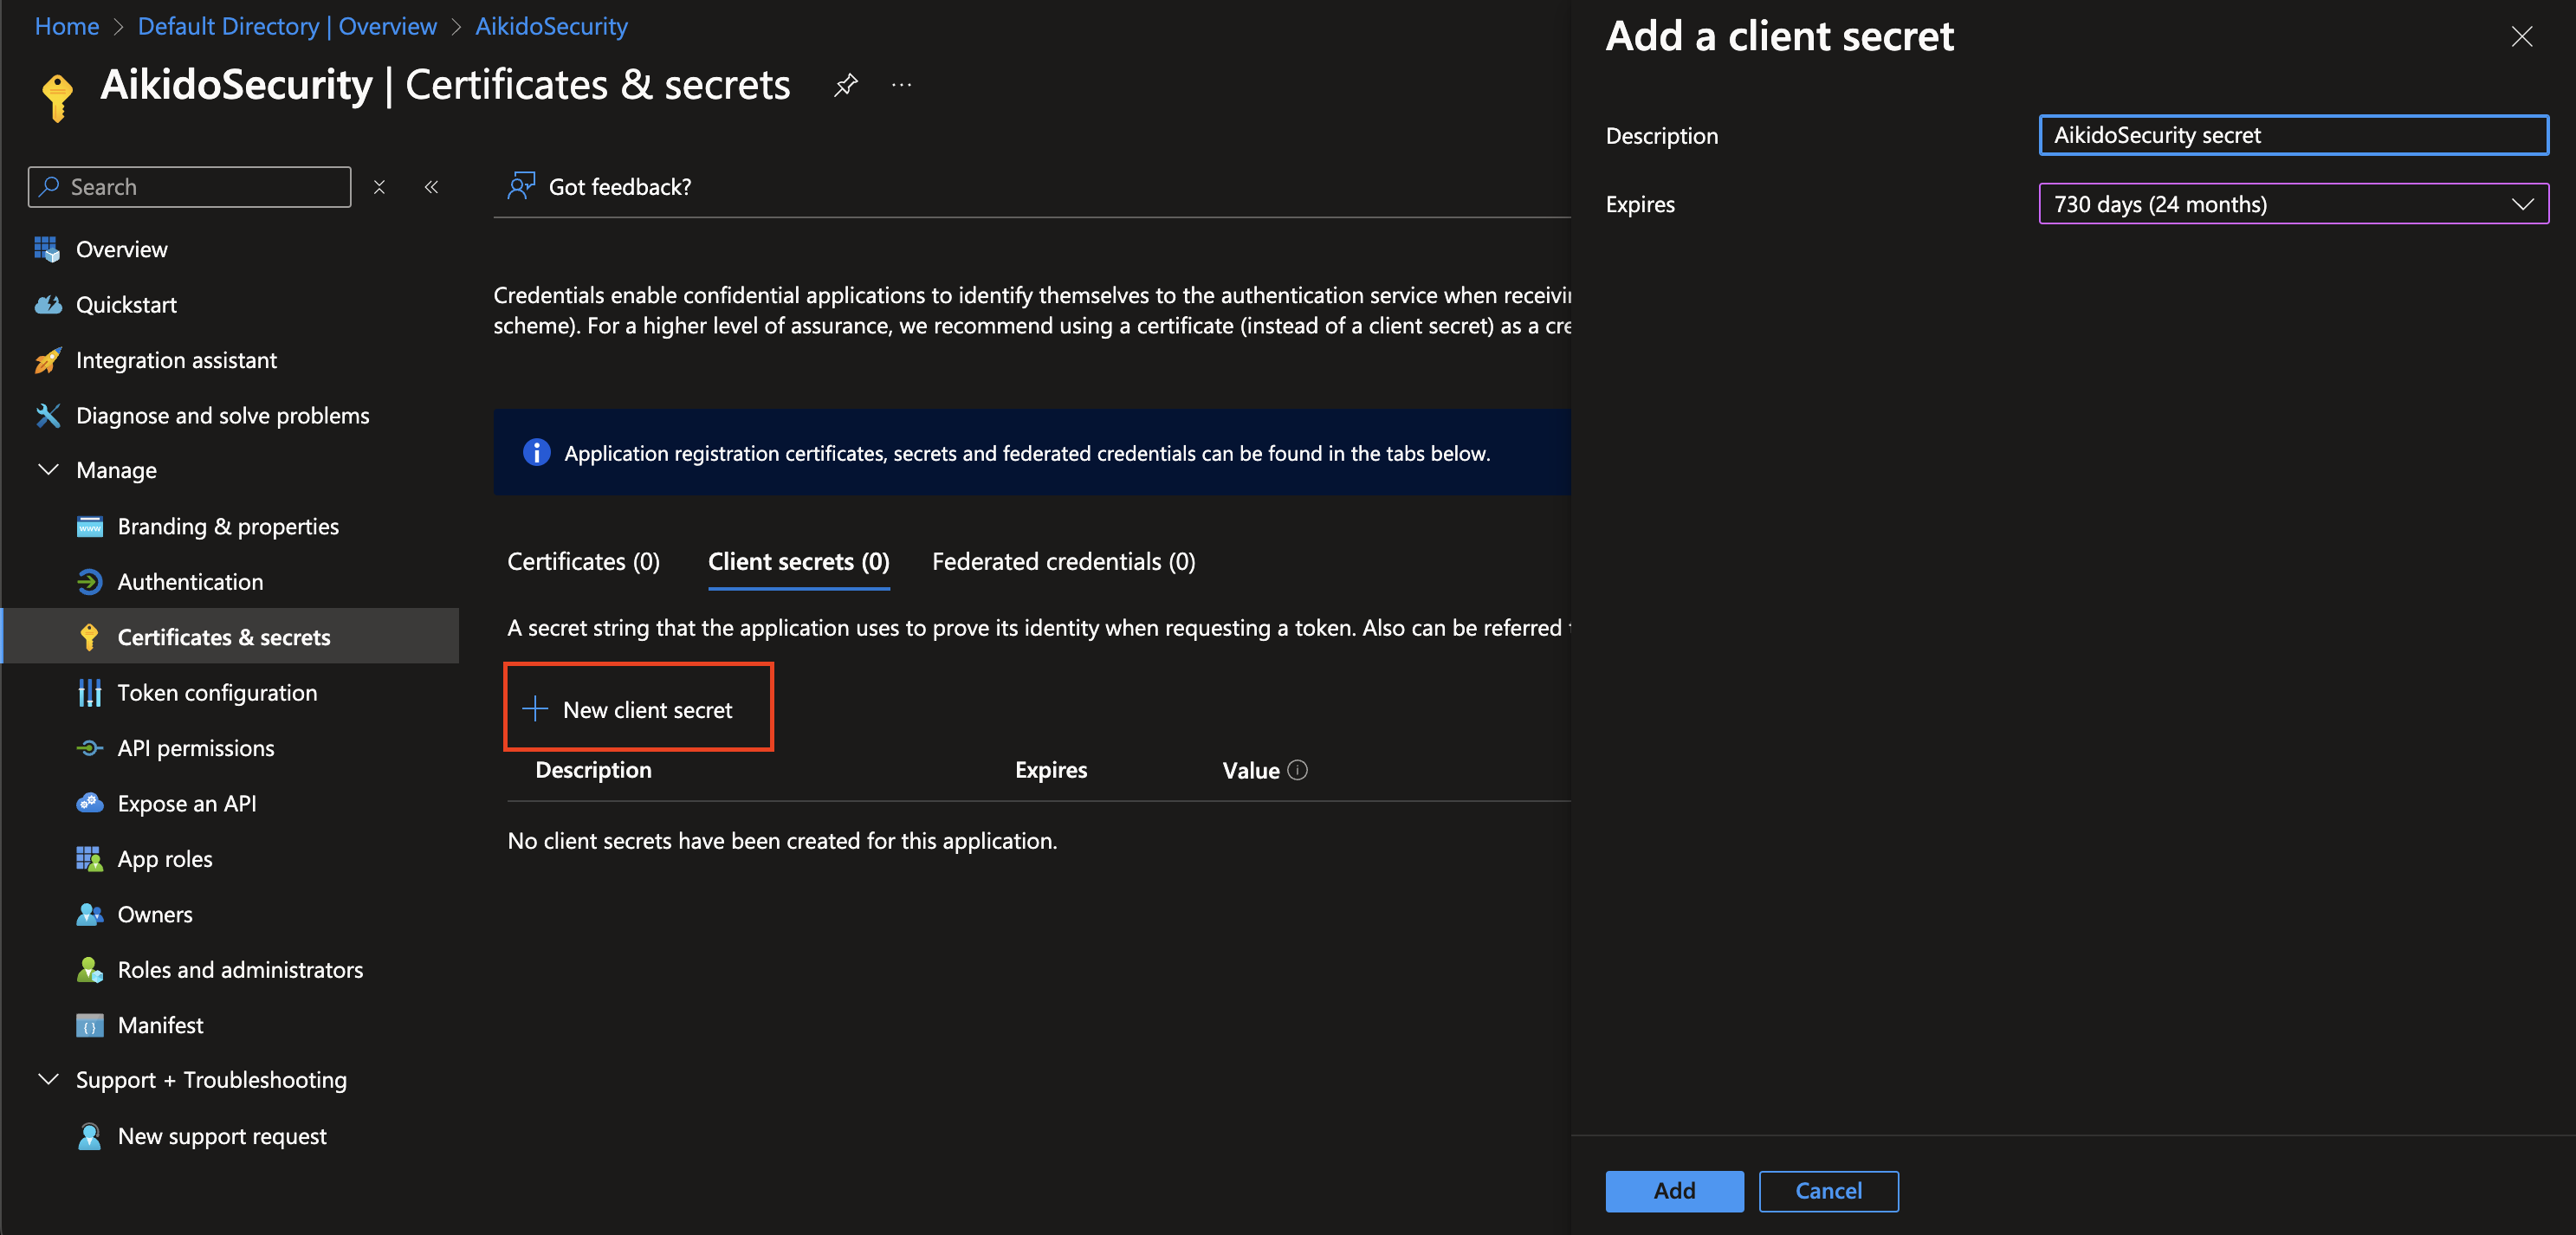Go to Home breadcrumb
This screenshot has width=2576, height=1235.
tap(67, 26)
